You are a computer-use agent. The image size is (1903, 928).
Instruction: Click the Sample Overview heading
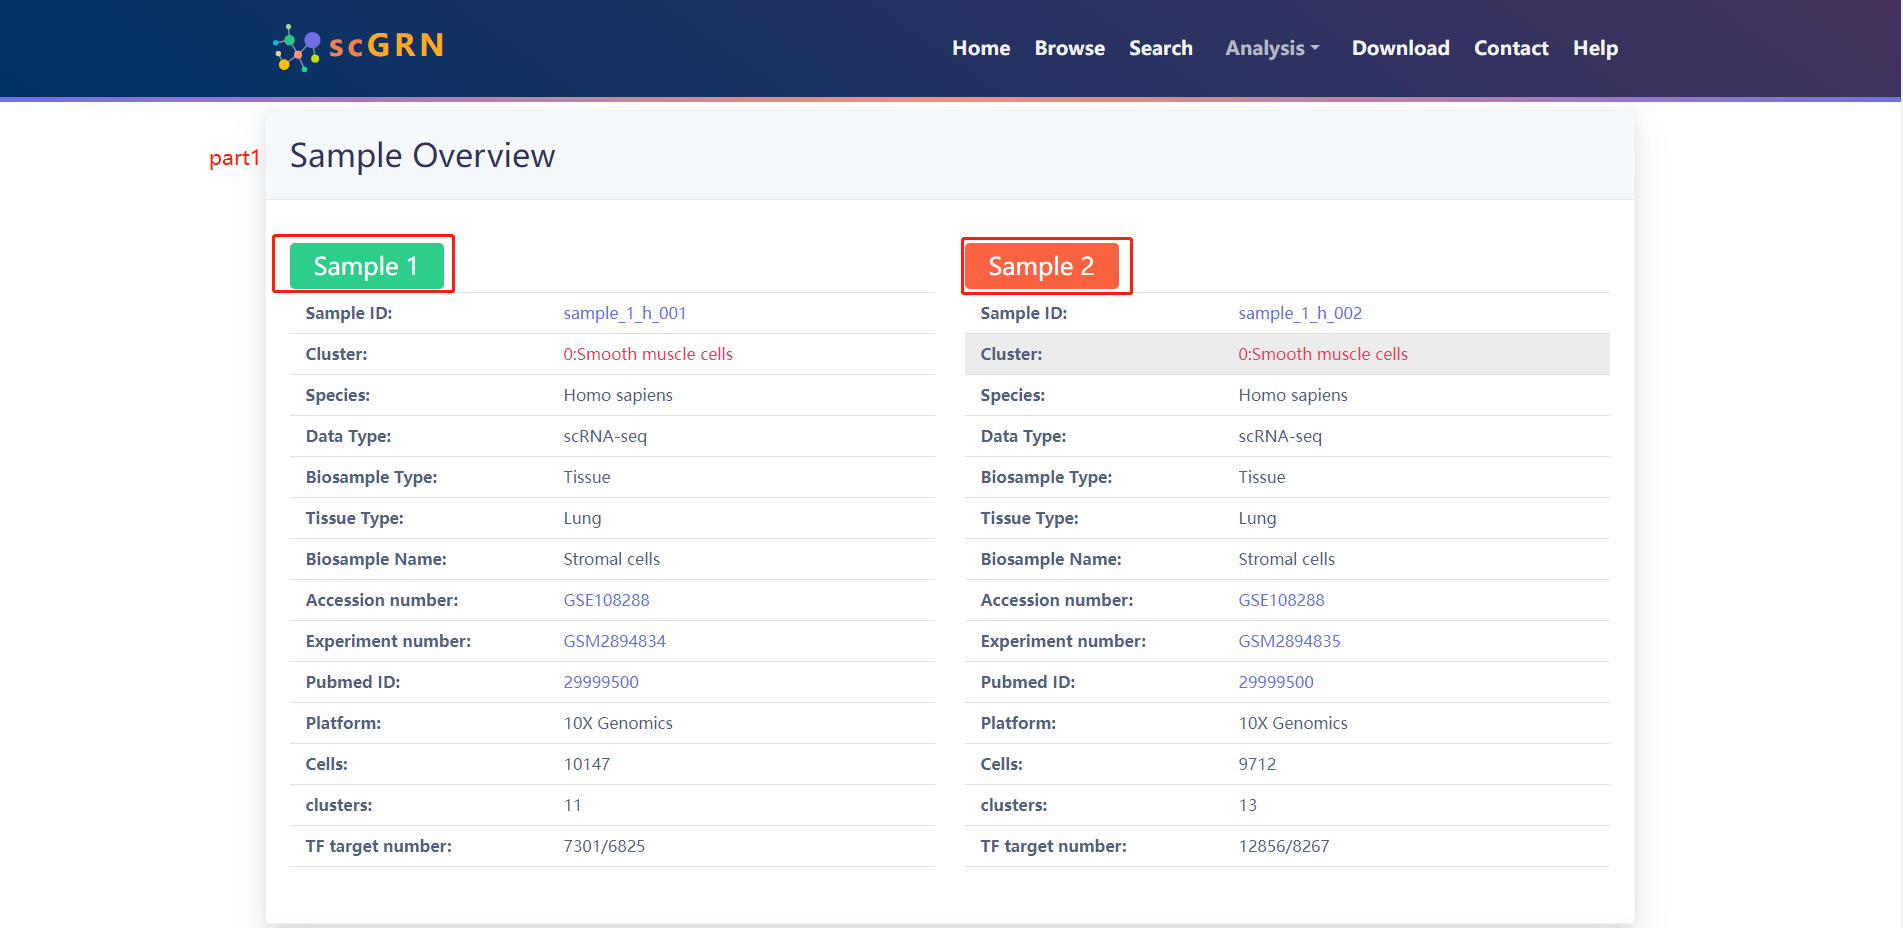[x=422, y=156]
